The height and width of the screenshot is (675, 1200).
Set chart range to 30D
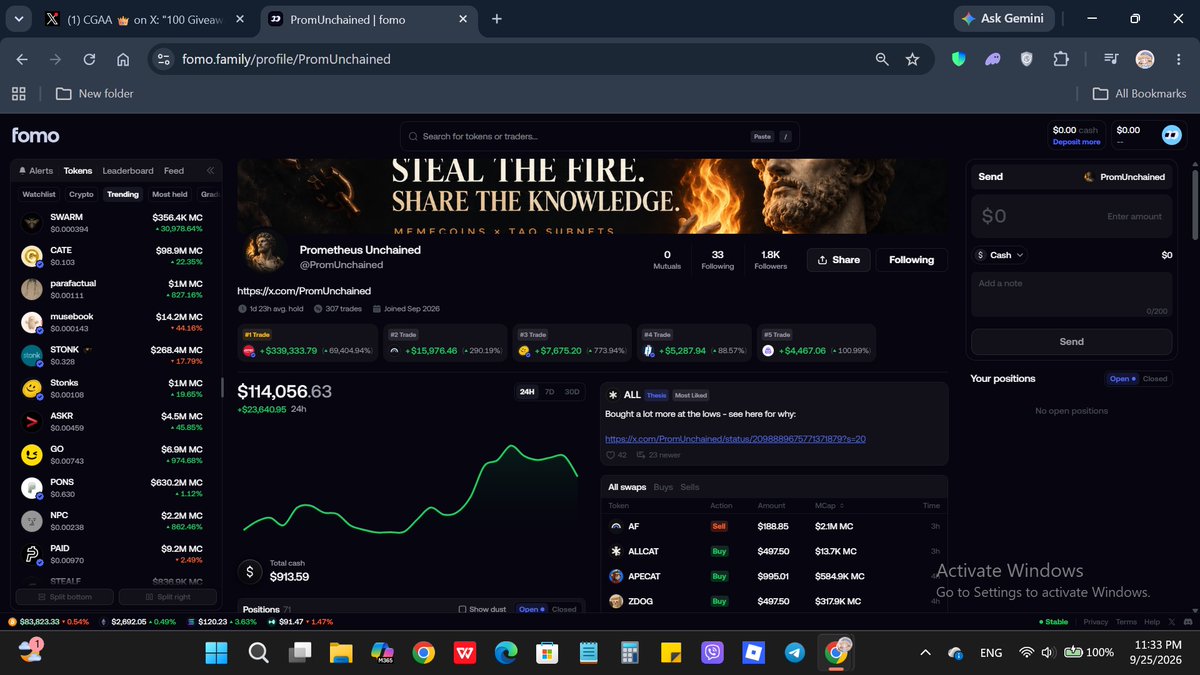pos(571,392)
